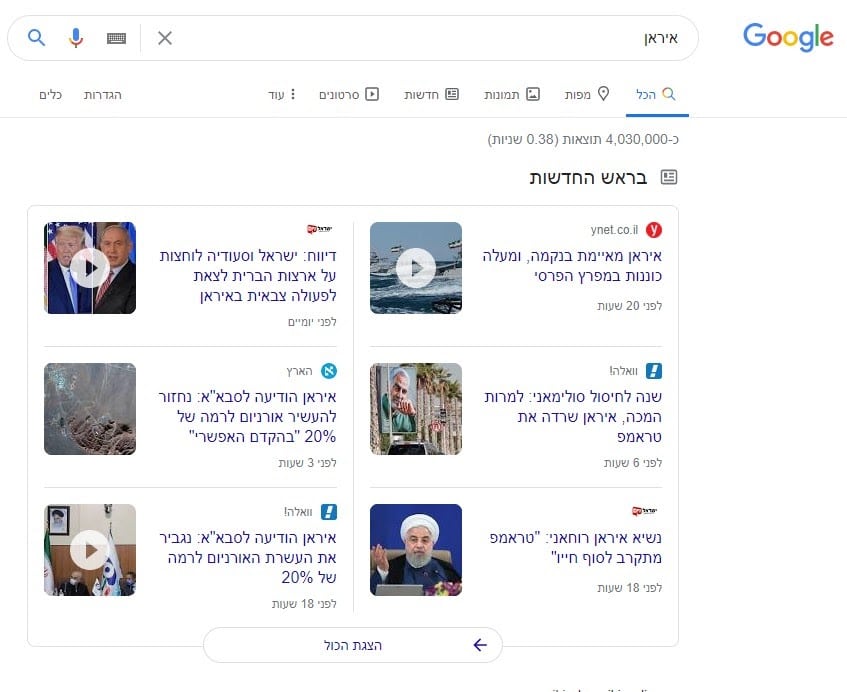Click the וואלה! icon above the Soleimani headline
Image resolution: width=847 pixels, height=692 pixels.
pyautogui.click(x=654, y=371)
